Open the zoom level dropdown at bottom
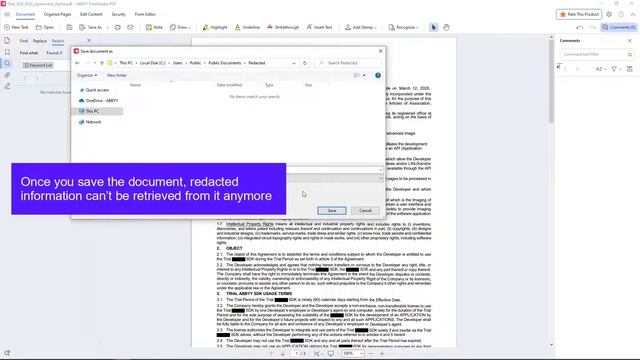 click(x=362, y=353)
